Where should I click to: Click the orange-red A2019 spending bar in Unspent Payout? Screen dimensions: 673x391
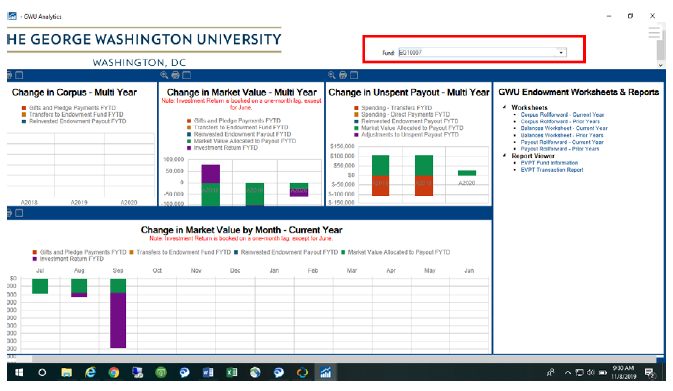424,186
